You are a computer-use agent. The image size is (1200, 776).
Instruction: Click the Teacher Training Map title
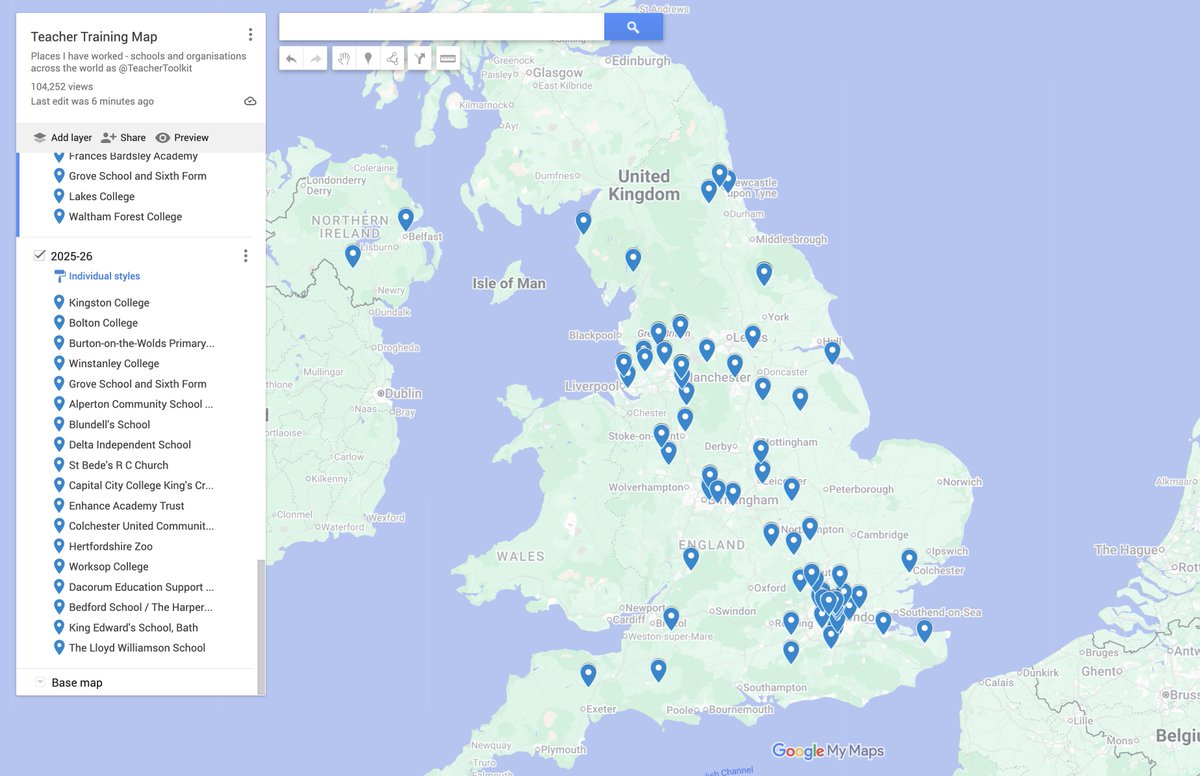click(94, 37)
